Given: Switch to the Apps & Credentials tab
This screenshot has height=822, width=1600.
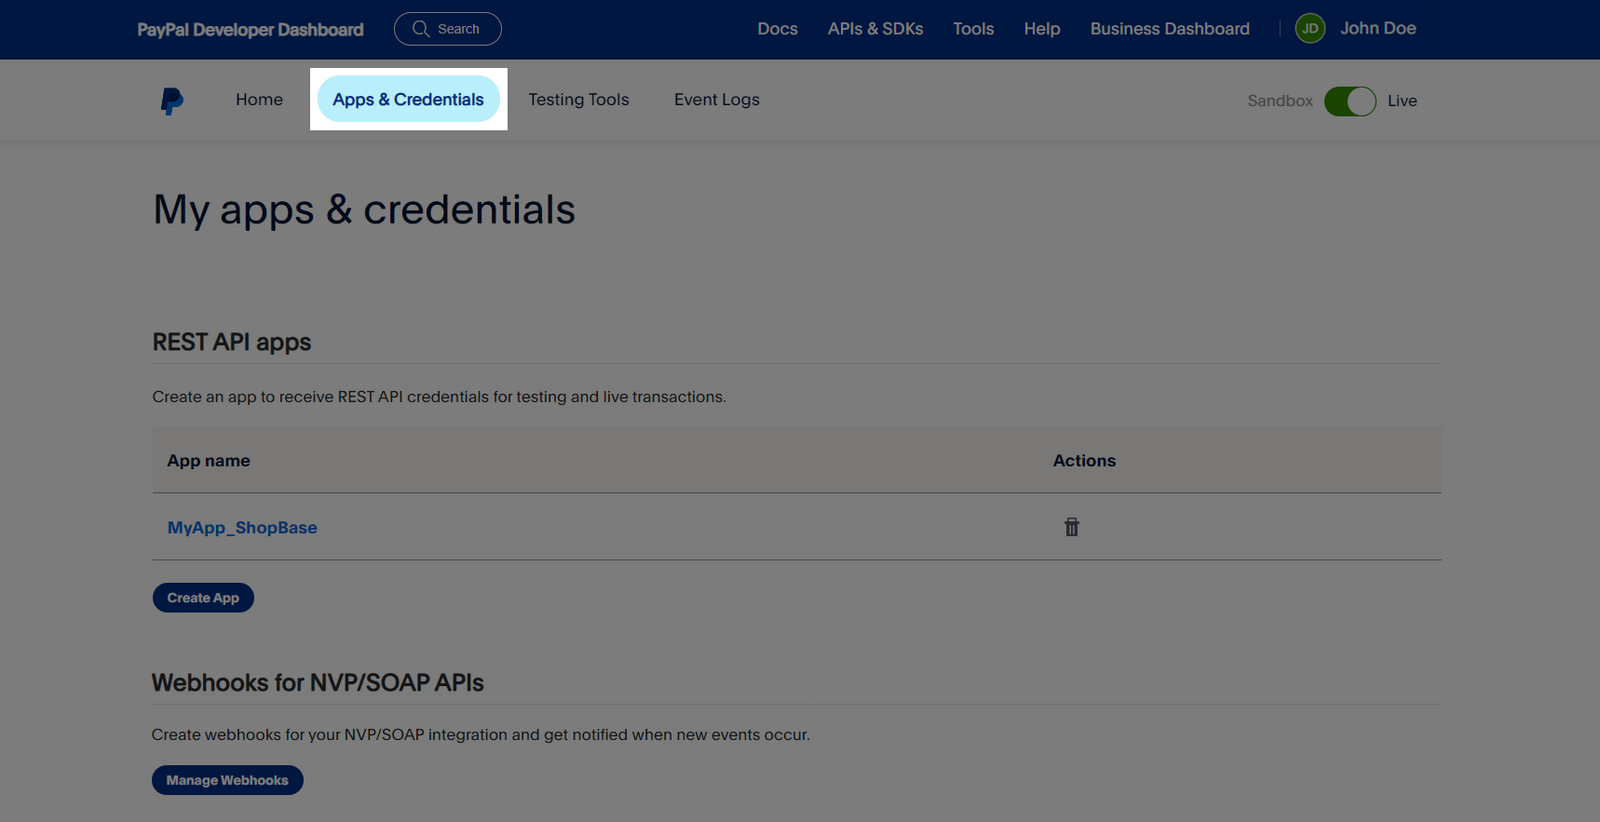Looking at the screenshot, I should tap(408, 100).
